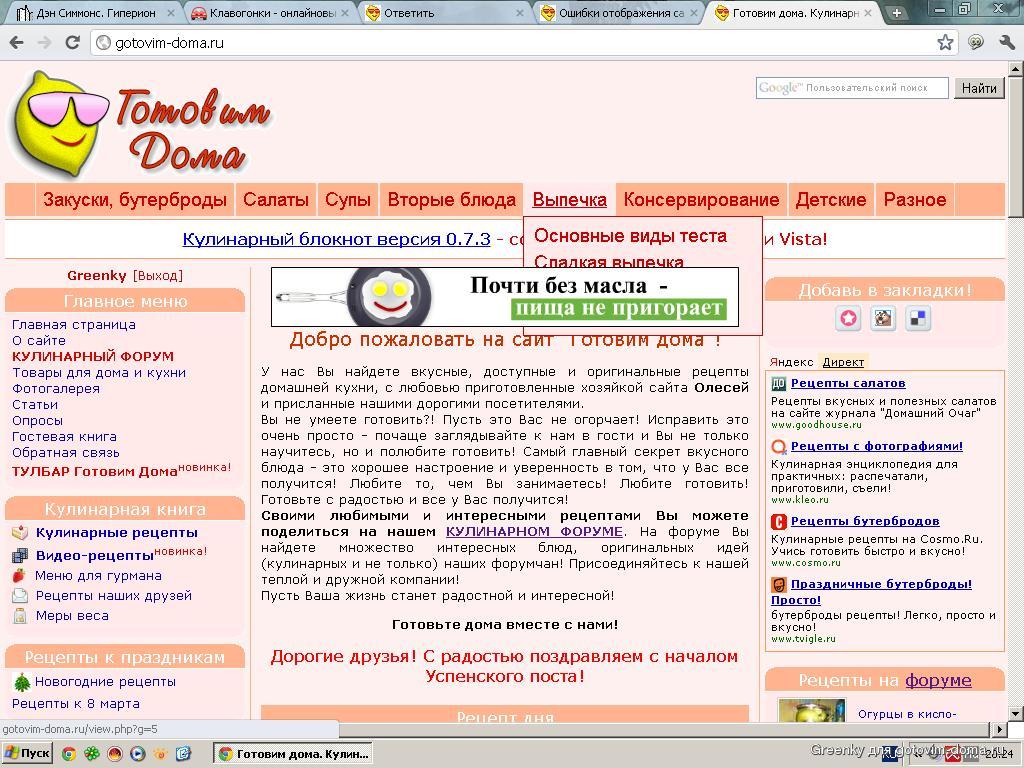This screenshot has height=768, width=1024.
Task: Open the КУЛИНАРНОМ ФОРУМЕ link in the welcome text
Action: pos(534,532)
